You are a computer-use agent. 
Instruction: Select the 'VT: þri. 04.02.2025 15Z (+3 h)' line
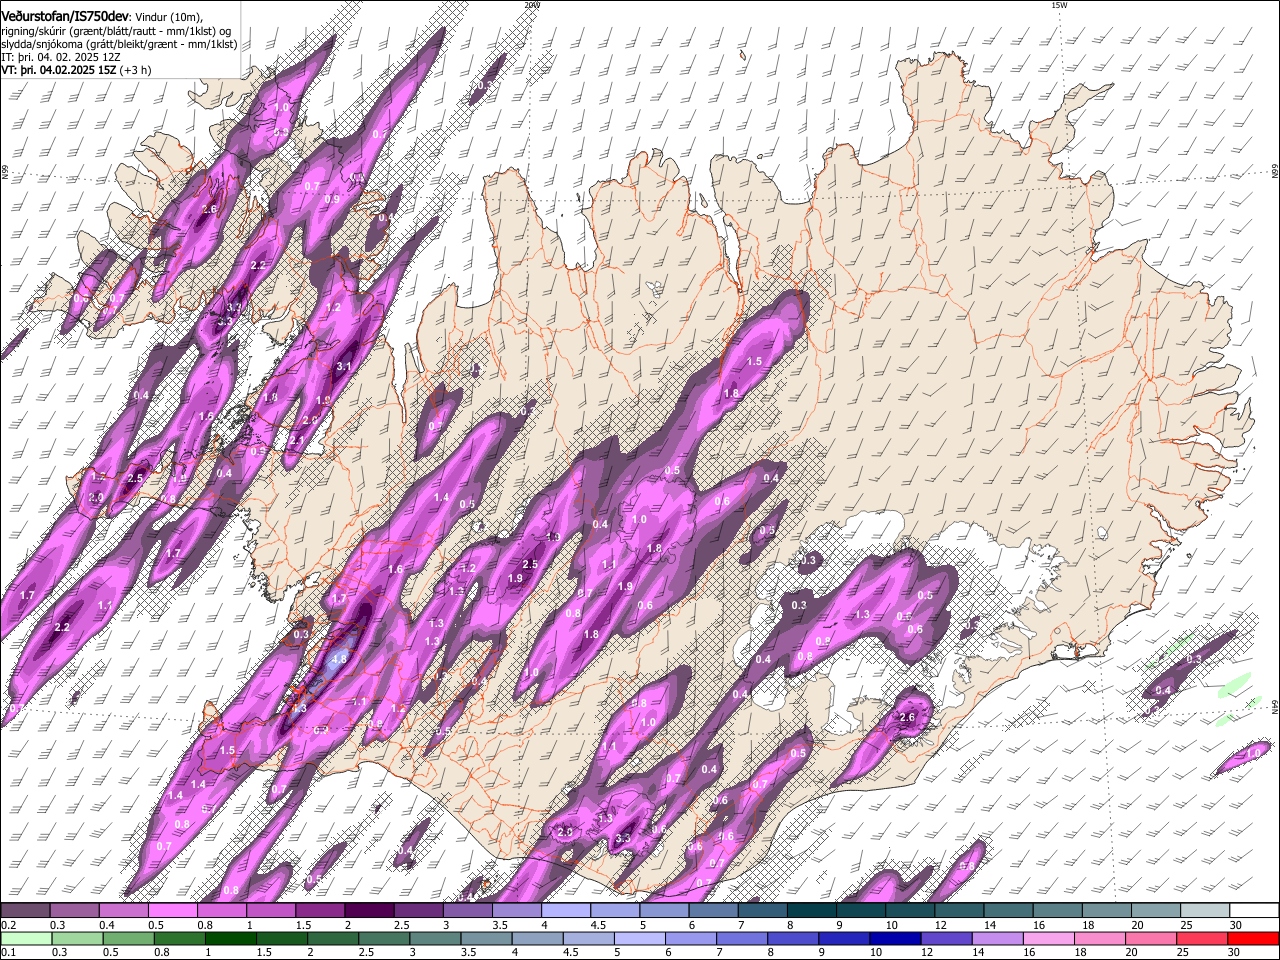point(77,70)
